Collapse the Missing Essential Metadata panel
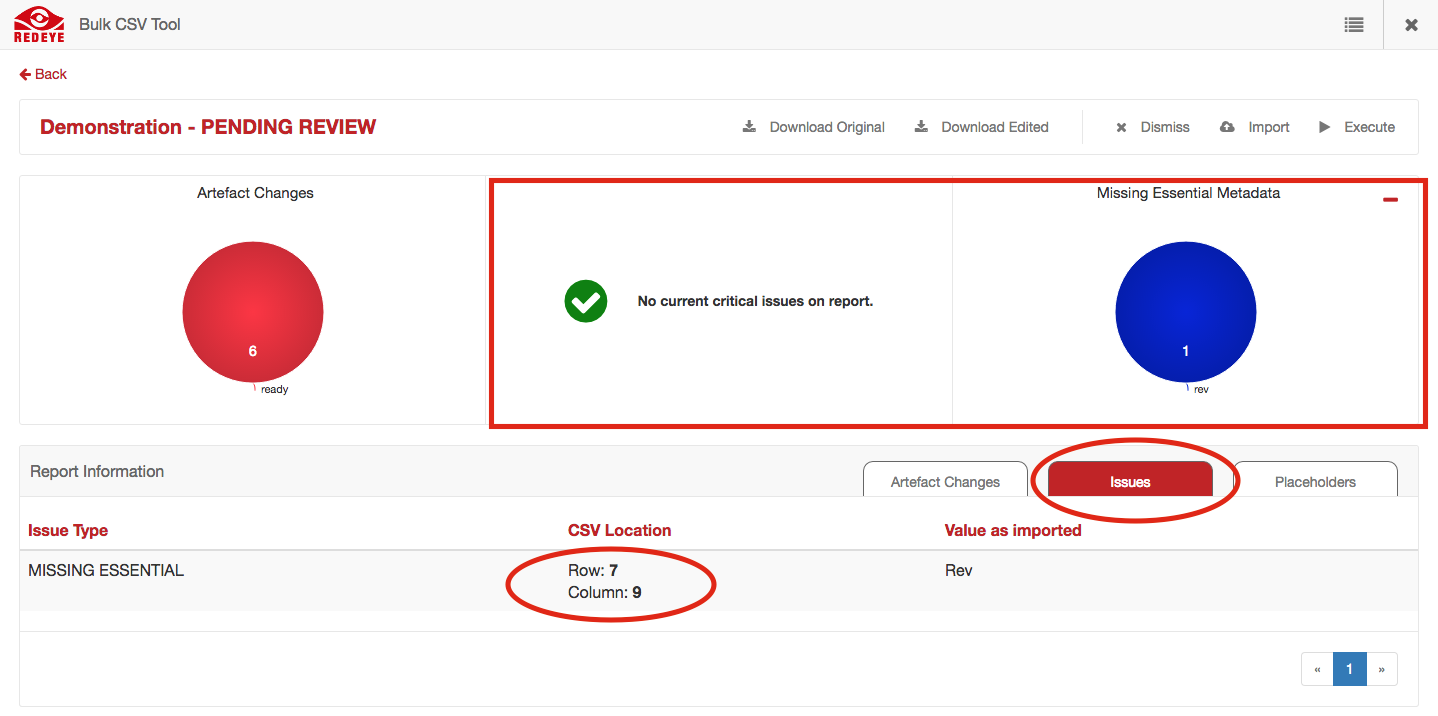Screen dimensions: 1438x716 (1390, 200)
